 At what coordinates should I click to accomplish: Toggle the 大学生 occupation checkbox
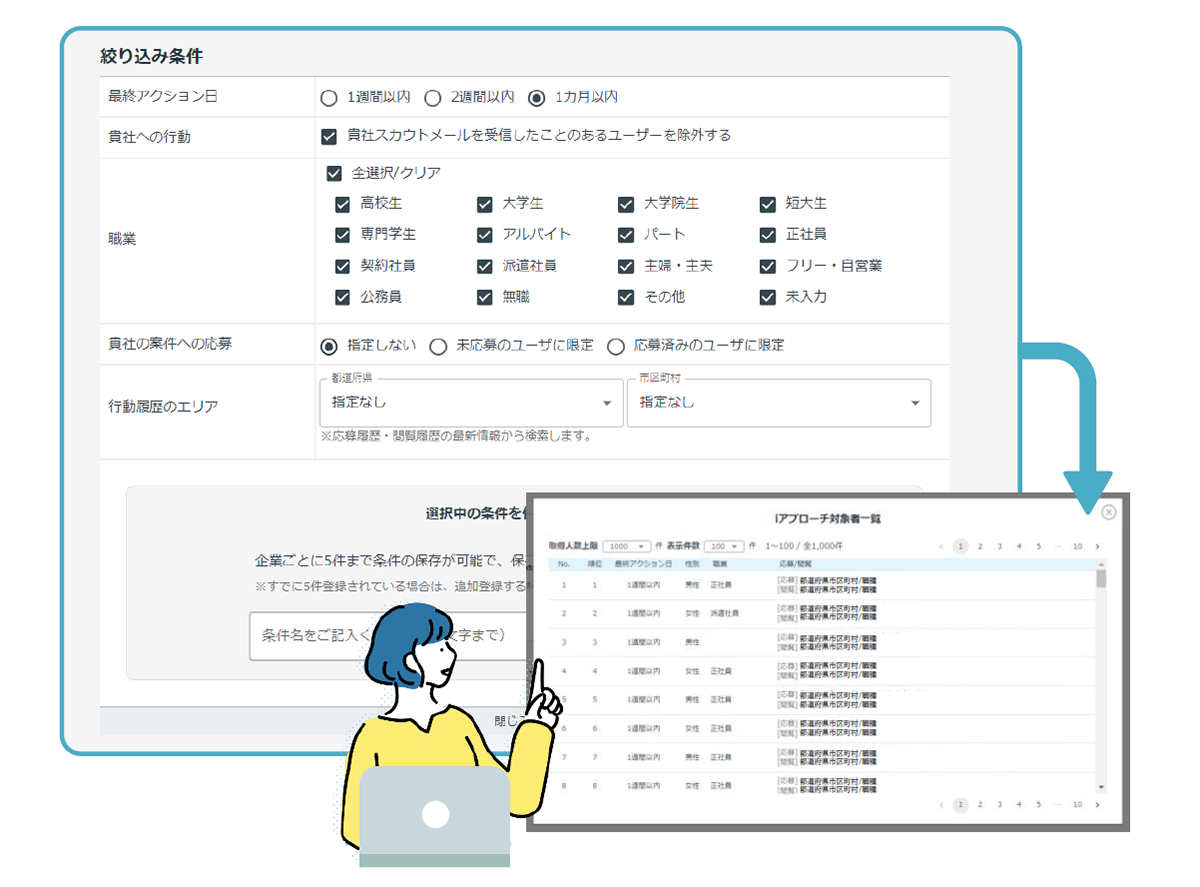point(485,203)
